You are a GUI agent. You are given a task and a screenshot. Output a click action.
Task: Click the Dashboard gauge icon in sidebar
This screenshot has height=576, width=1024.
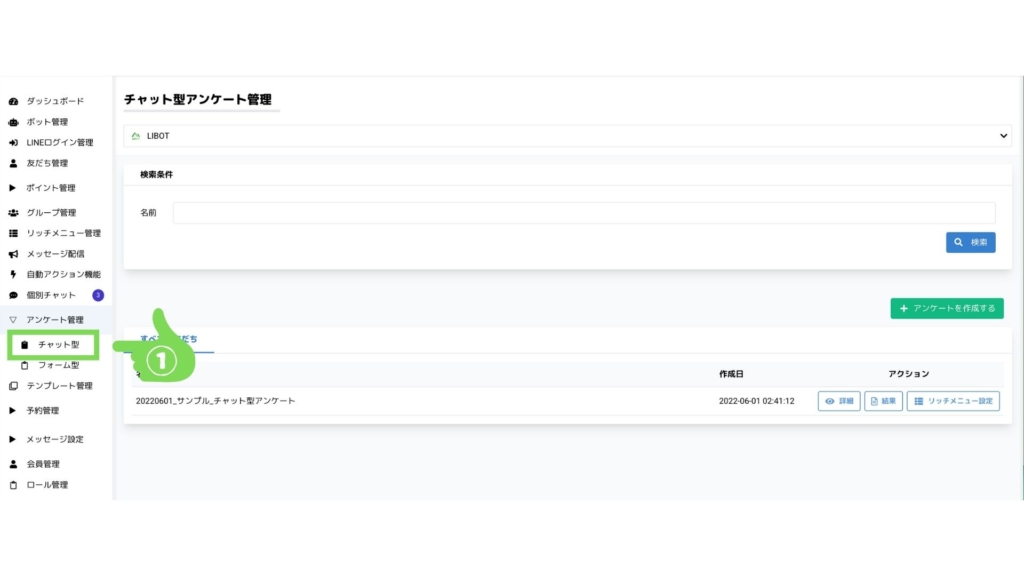[x=13, y=102]
